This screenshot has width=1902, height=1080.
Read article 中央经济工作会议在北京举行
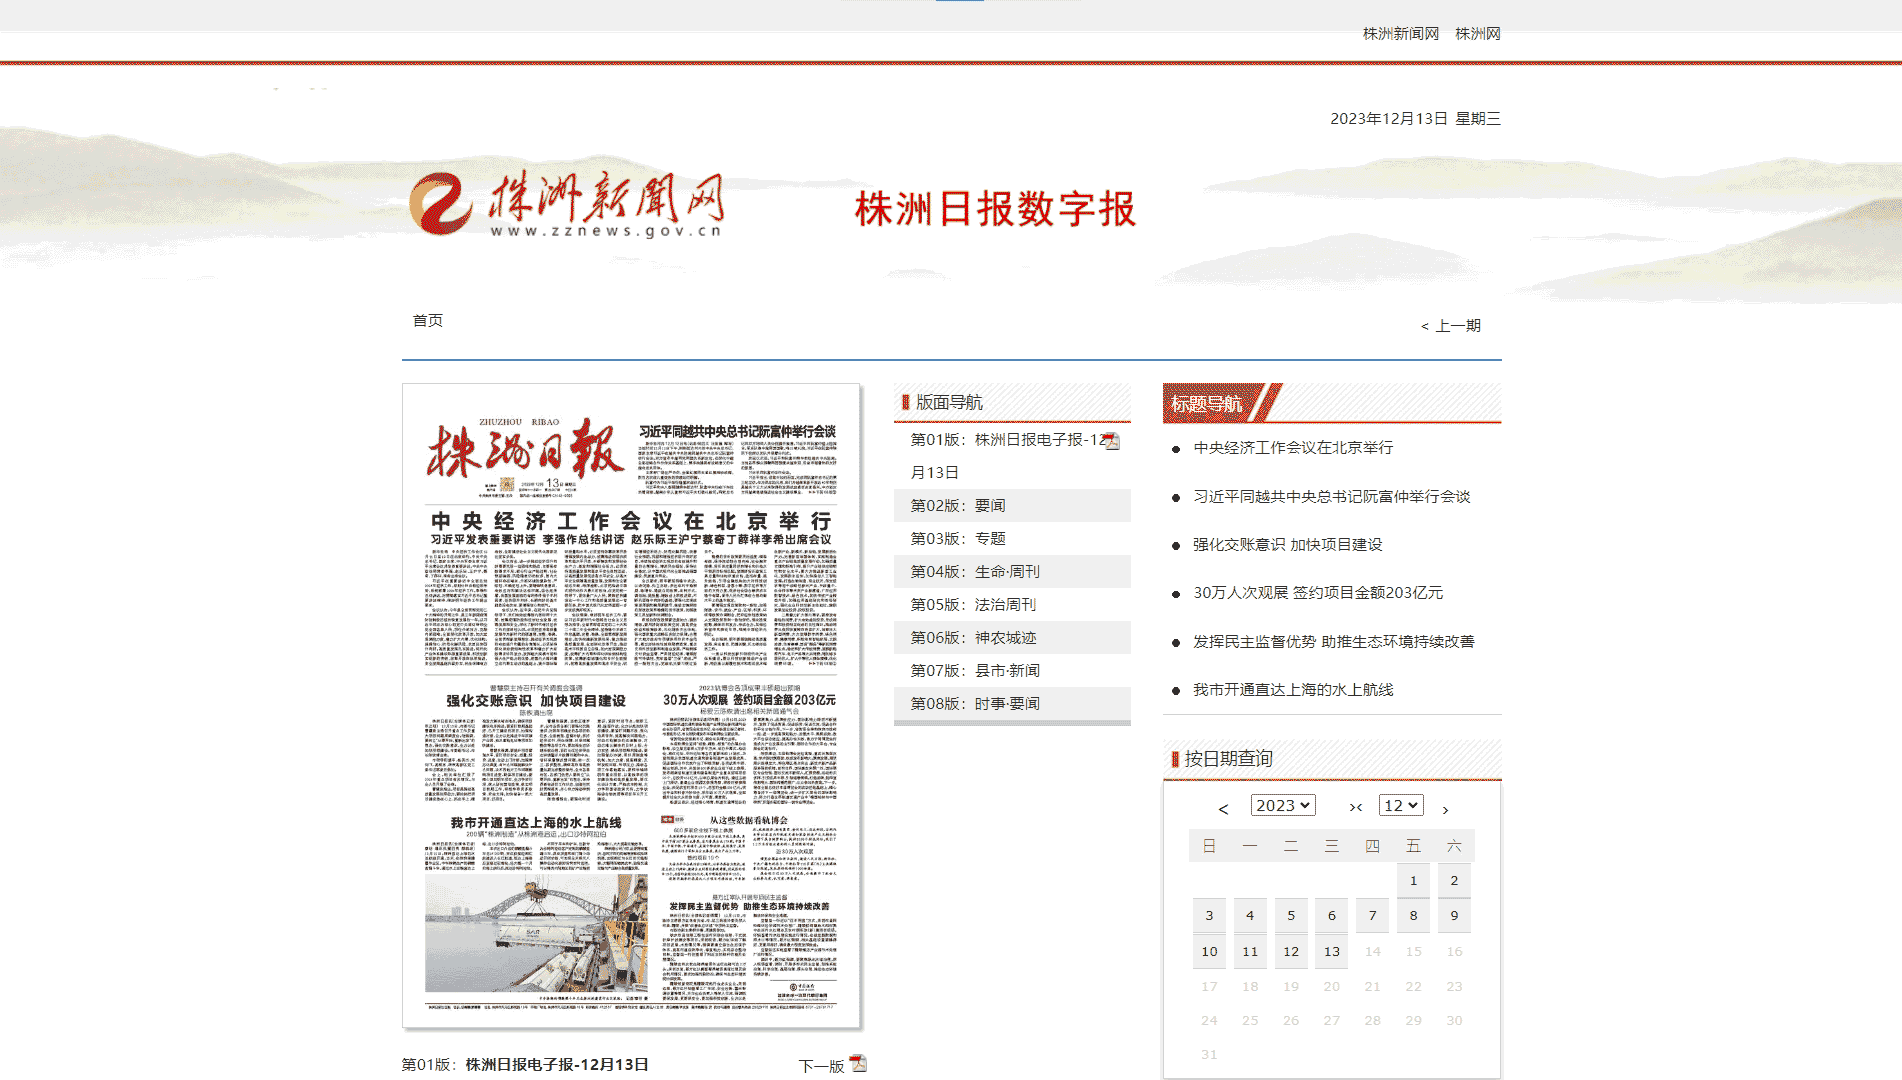click(x=1293, y=448)
